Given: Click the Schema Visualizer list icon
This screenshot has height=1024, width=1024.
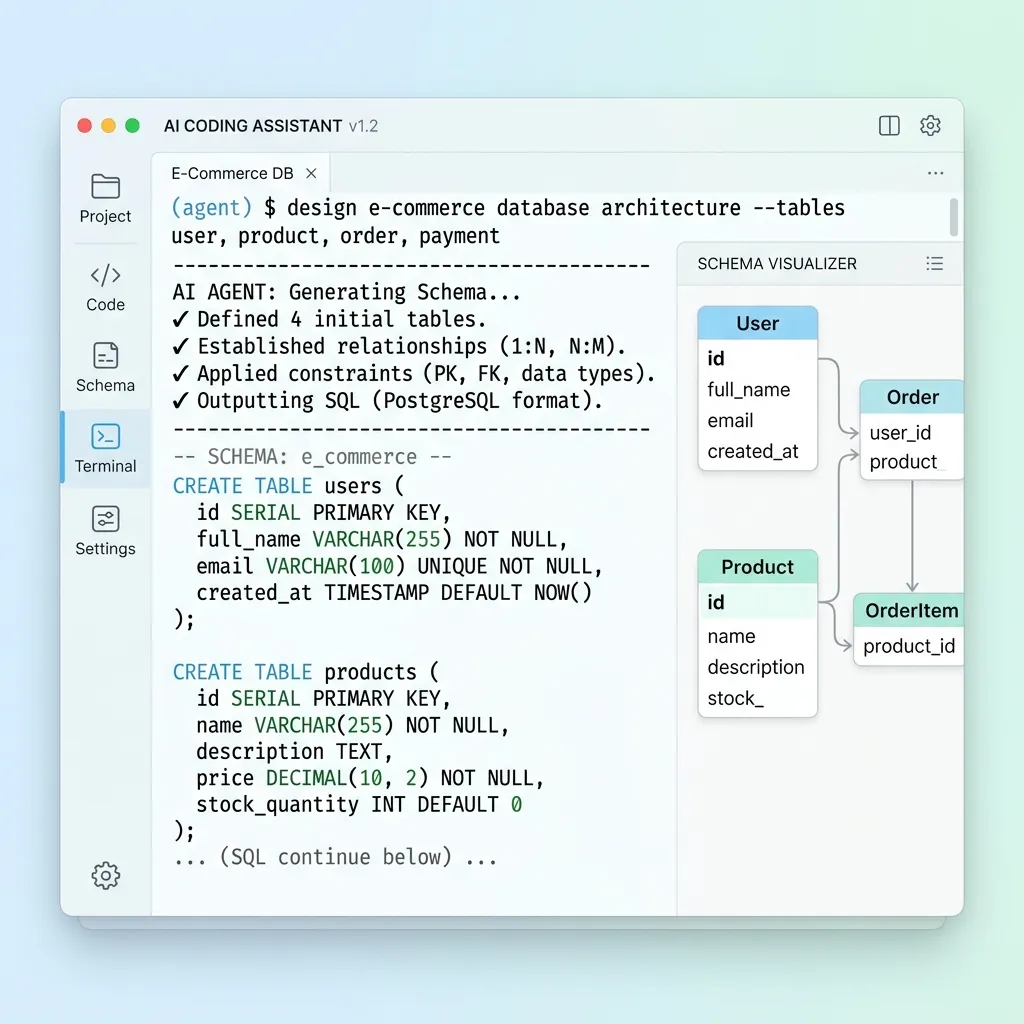Looking at the screenshot, I should pyautogui.click(x=935, y=263).
